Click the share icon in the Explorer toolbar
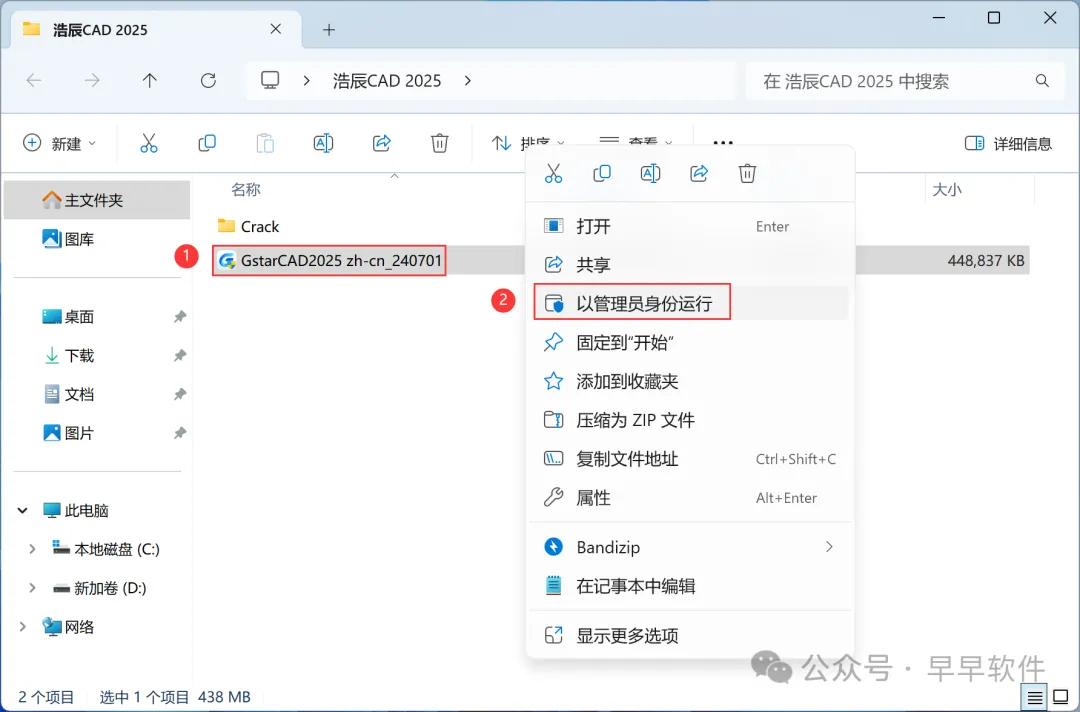This screenshot has height=712, width=1080. 382,143
